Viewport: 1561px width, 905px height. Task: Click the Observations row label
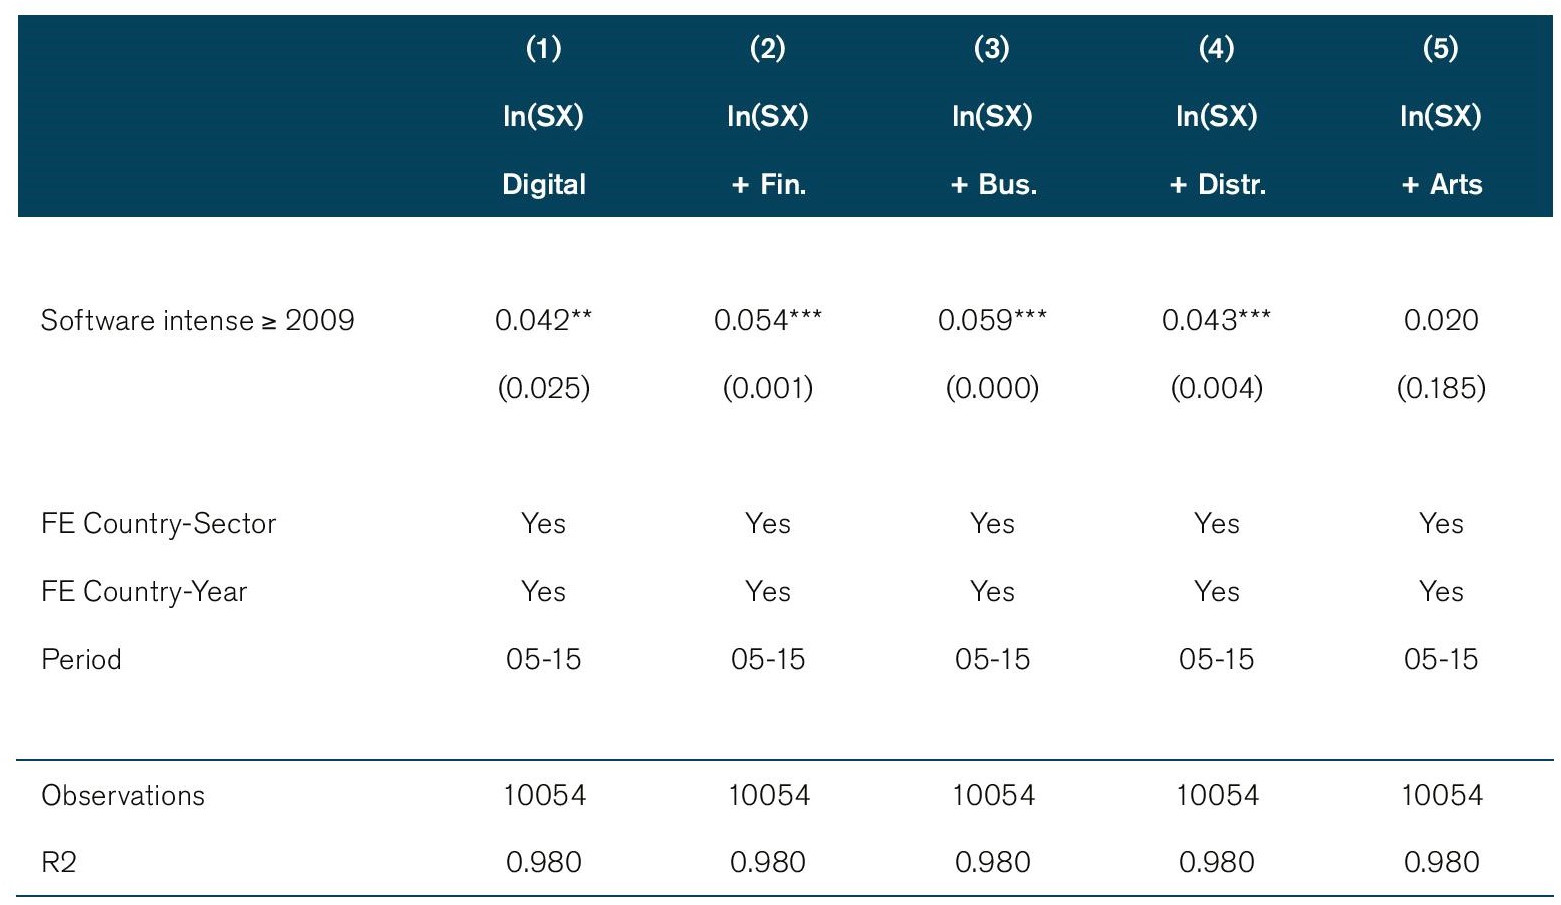pos(122,796)
